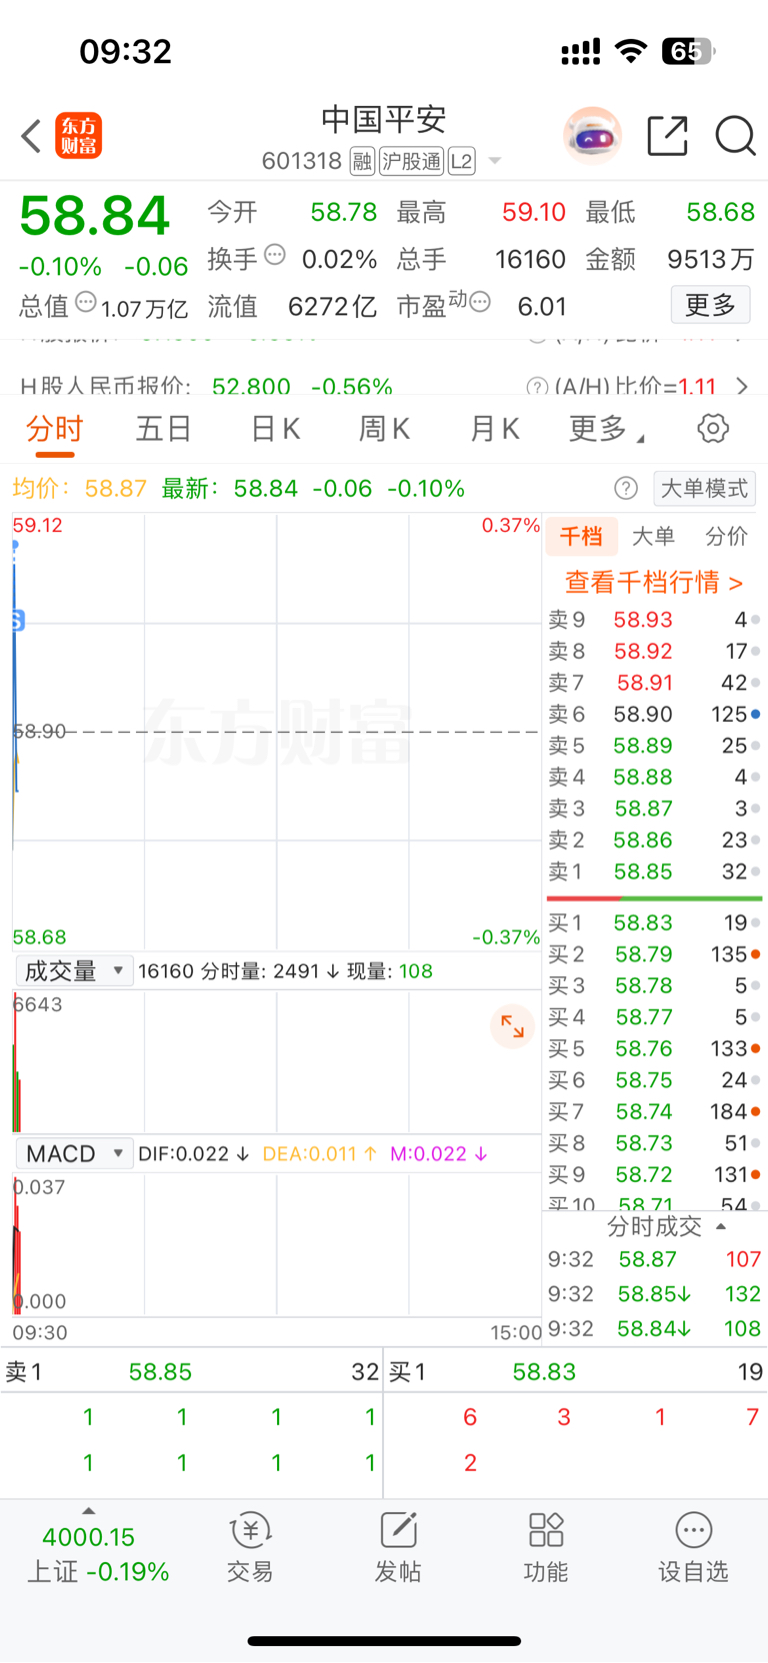Open help icon beside 大单模式
This screenshot has height=1663, width=768.
click(626, 488)
